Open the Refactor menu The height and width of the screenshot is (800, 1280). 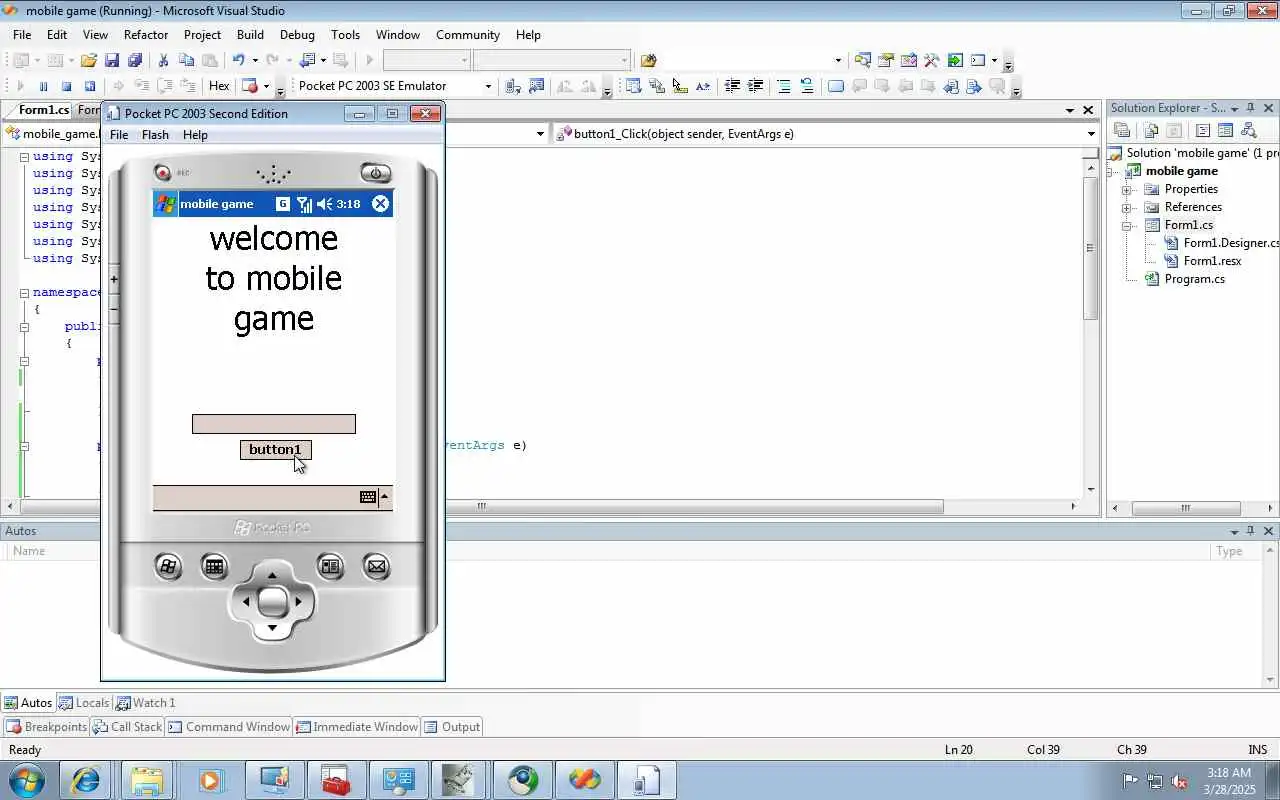tap(146, 35)
